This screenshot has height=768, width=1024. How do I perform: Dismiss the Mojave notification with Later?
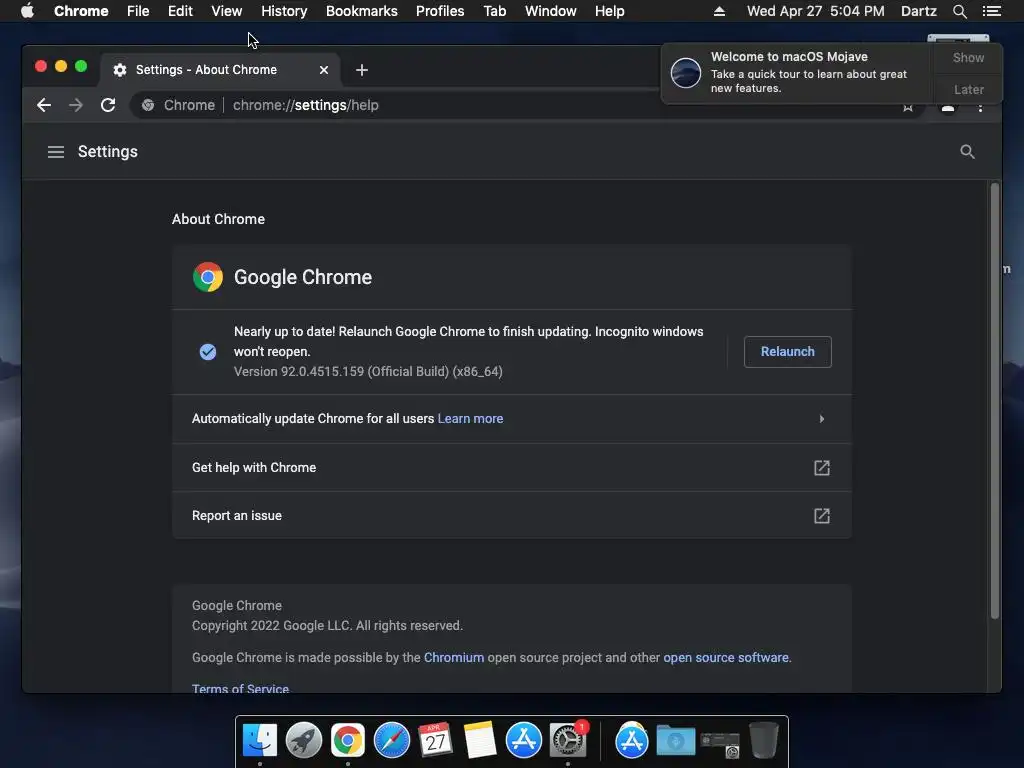[968, 89]
